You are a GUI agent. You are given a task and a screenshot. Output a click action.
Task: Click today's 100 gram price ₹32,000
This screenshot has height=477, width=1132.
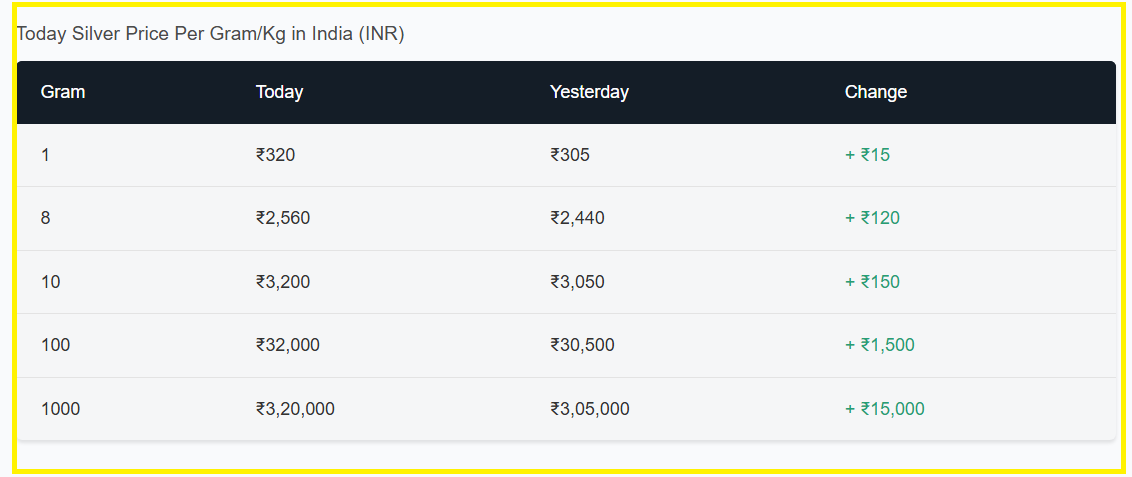[x=287, y=345]
